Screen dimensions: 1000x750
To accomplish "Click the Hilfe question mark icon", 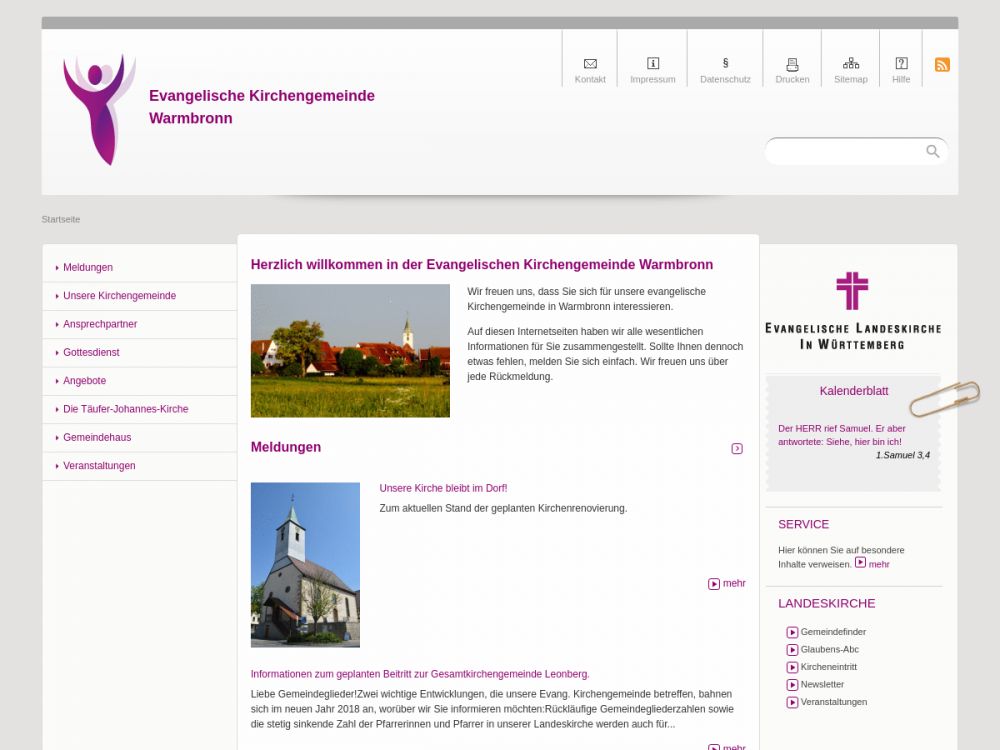I will click(x=901, y=64).
